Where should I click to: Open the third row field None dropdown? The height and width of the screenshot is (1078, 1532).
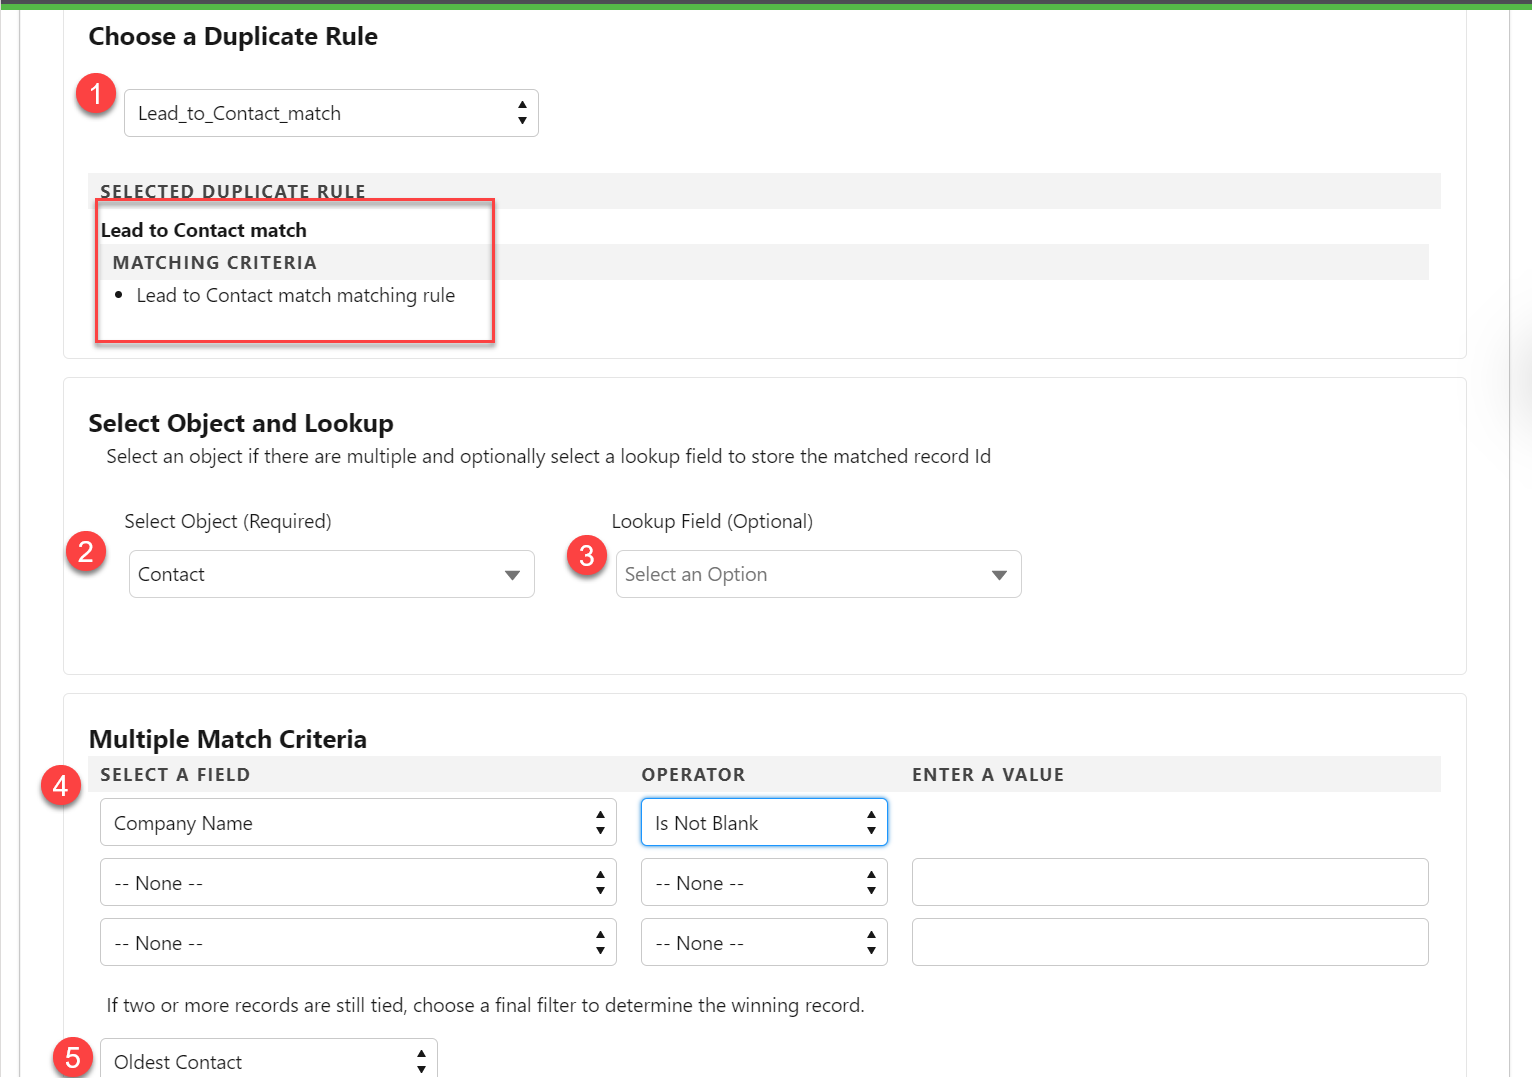[x=358, y=943]
